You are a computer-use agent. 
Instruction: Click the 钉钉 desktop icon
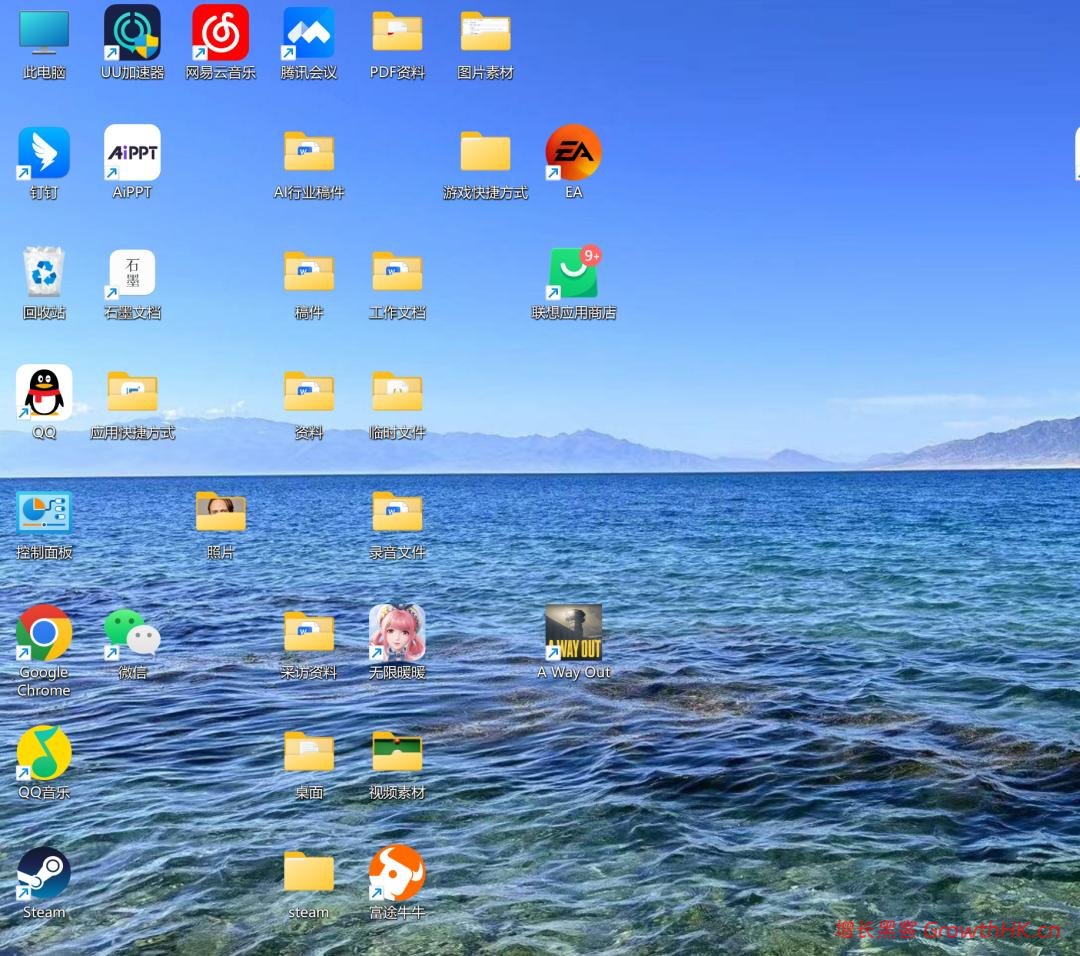coord(44,153)
